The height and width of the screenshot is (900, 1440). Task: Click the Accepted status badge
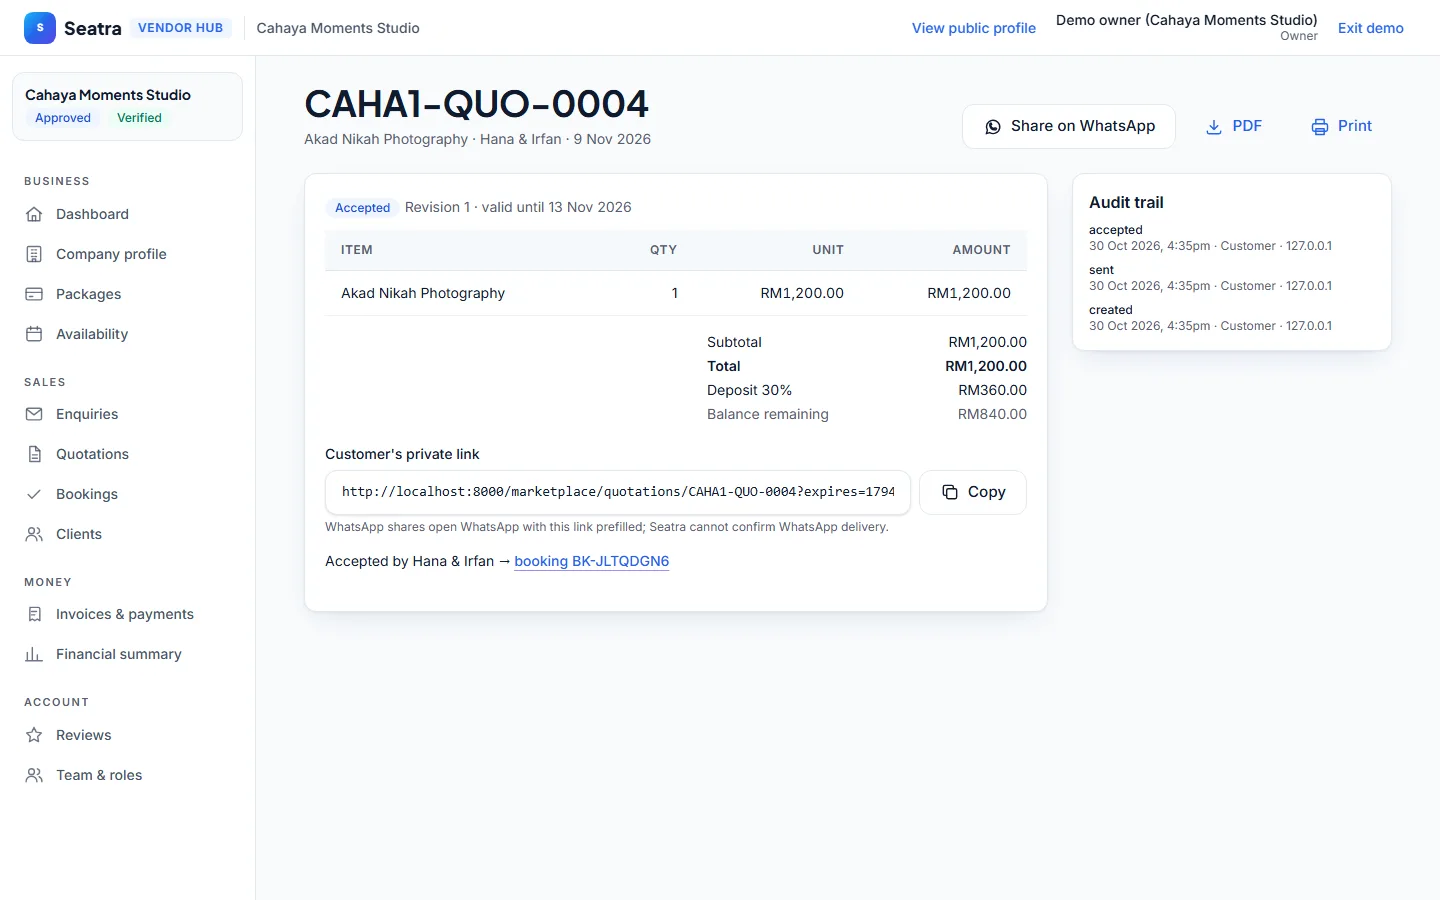click(x=362, y=208)
